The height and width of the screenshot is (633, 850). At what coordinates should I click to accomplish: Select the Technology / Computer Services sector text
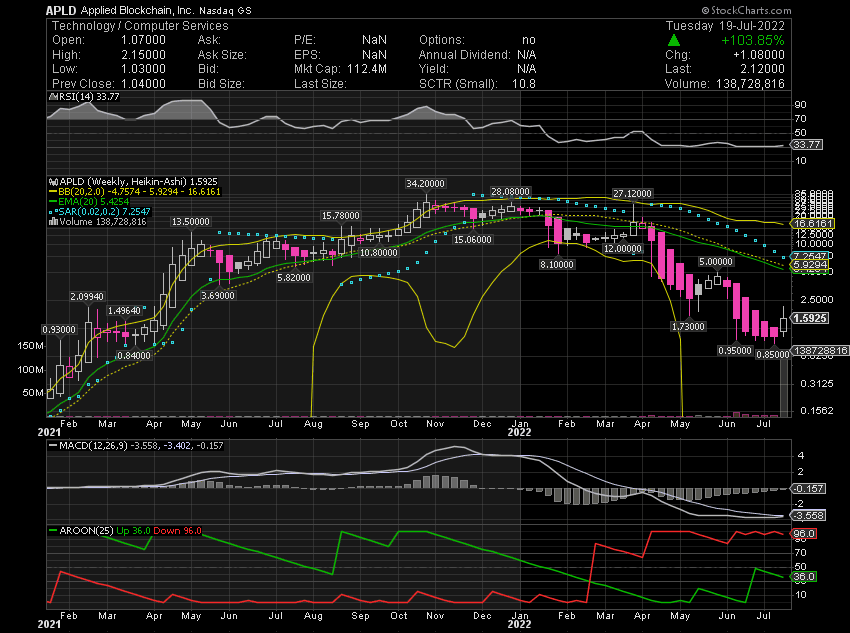(140, 26)
